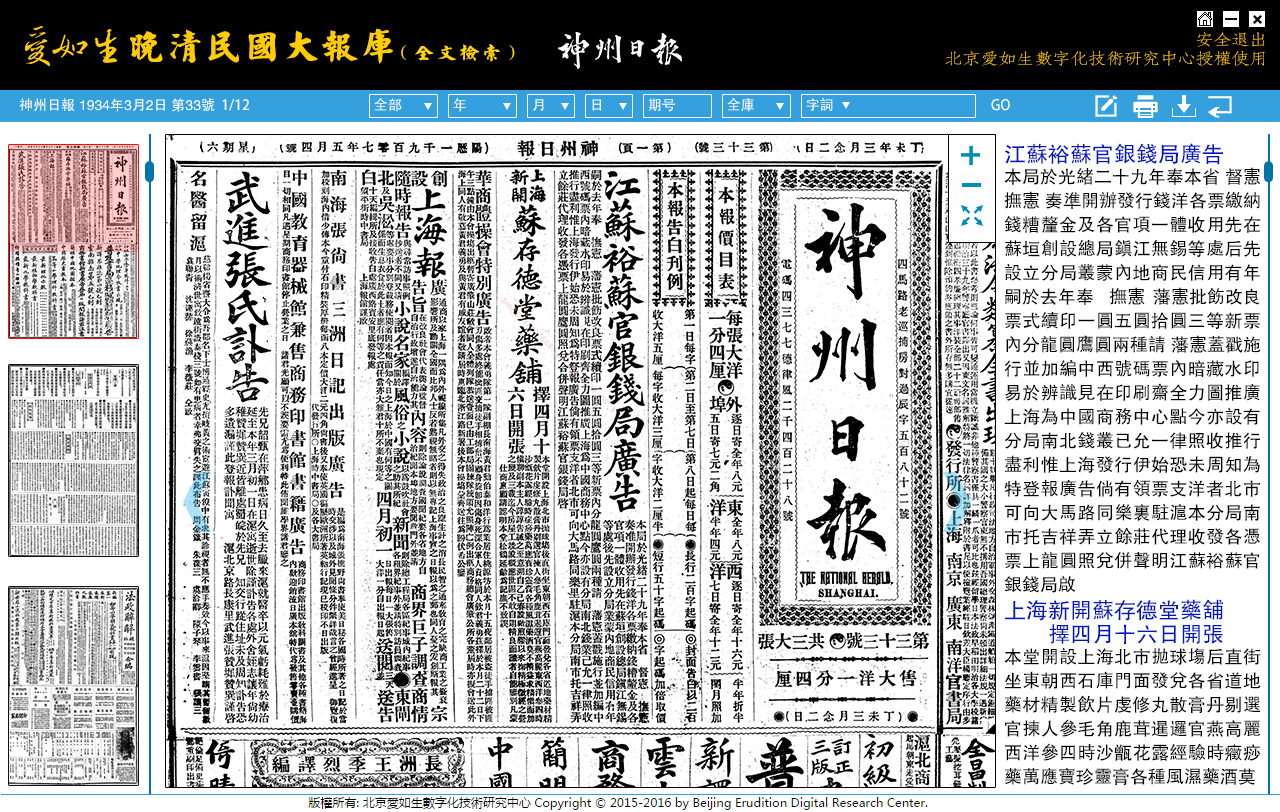Image resolution: width=1280 pixels, height=812 pixels.
Task: Open the 全庫 database dropdown
Action: 756,104
